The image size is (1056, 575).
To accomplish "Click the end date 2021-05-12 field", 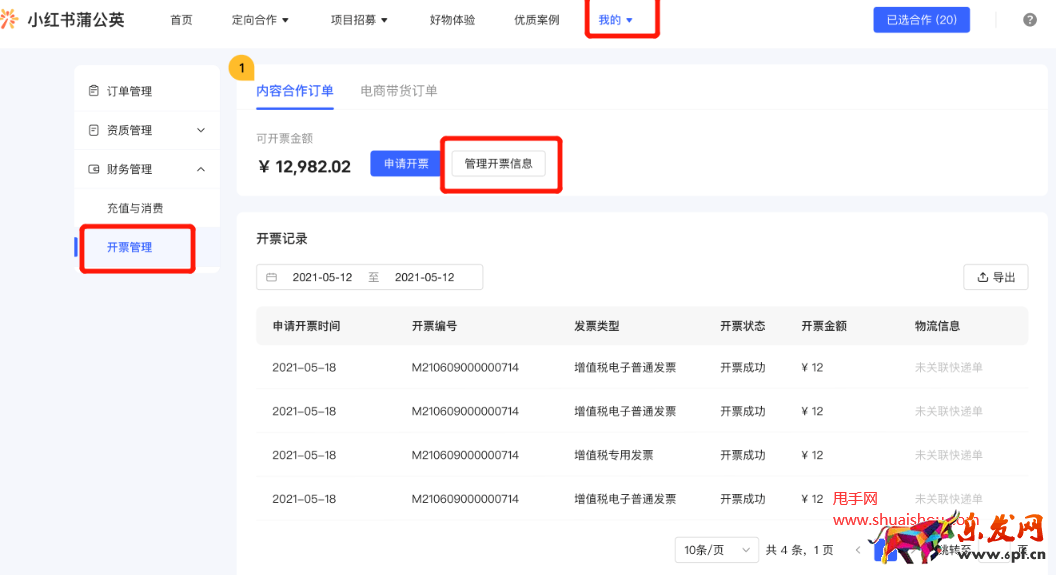I will tap(424, 277).
